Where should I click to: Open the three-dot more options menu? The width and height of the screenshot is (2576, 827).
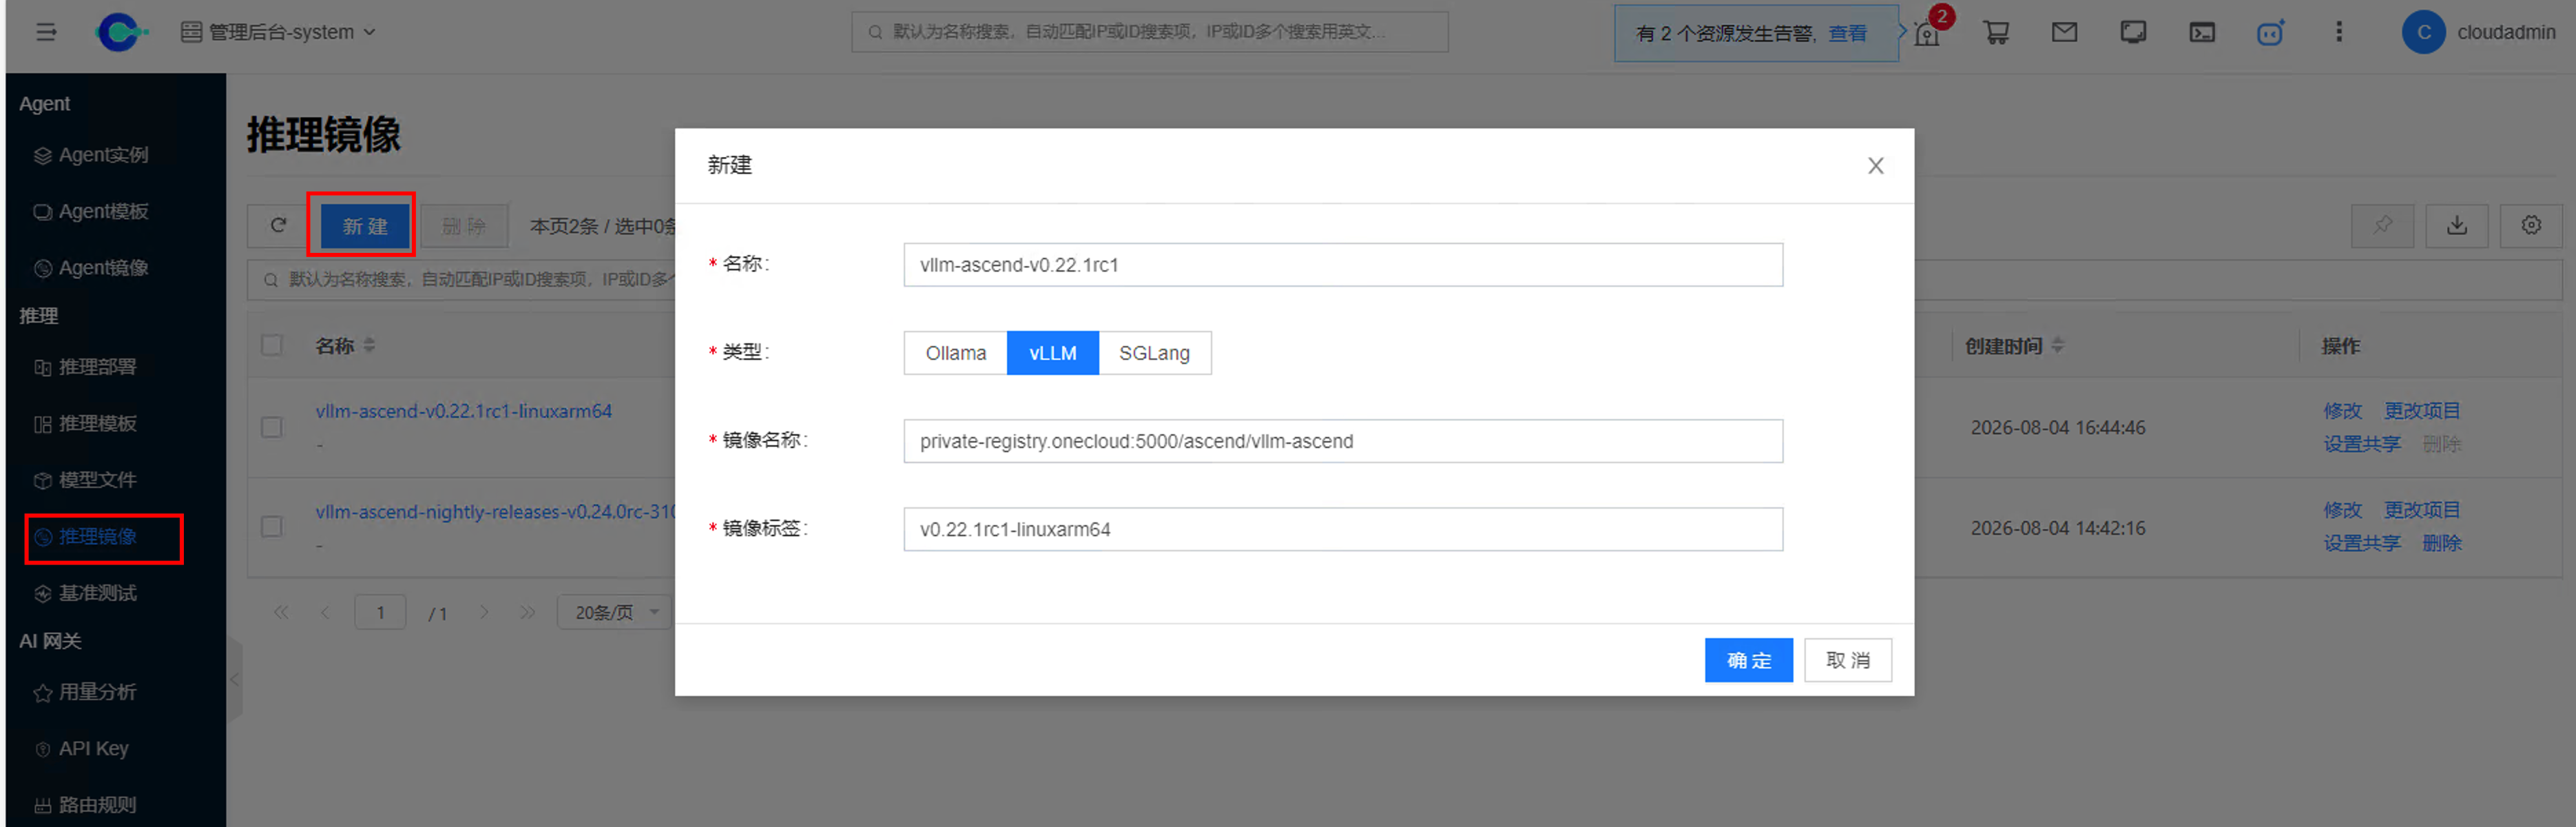point(2338,32)
